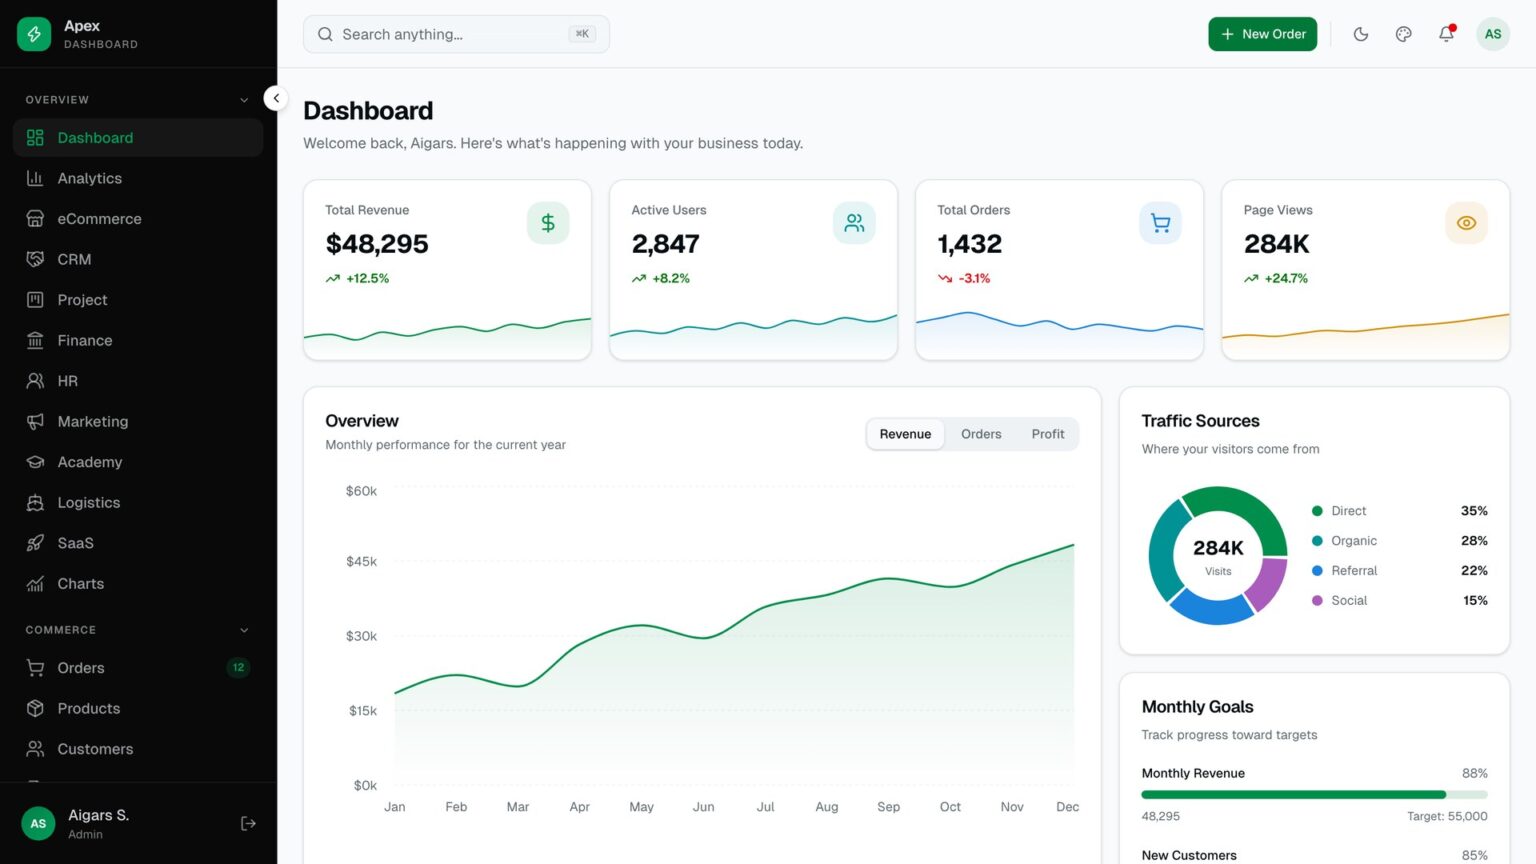The height and width of the screenshot is (864, 1536).
Task: Click the +12.5% revenue change value
Action: click(367, 279)
